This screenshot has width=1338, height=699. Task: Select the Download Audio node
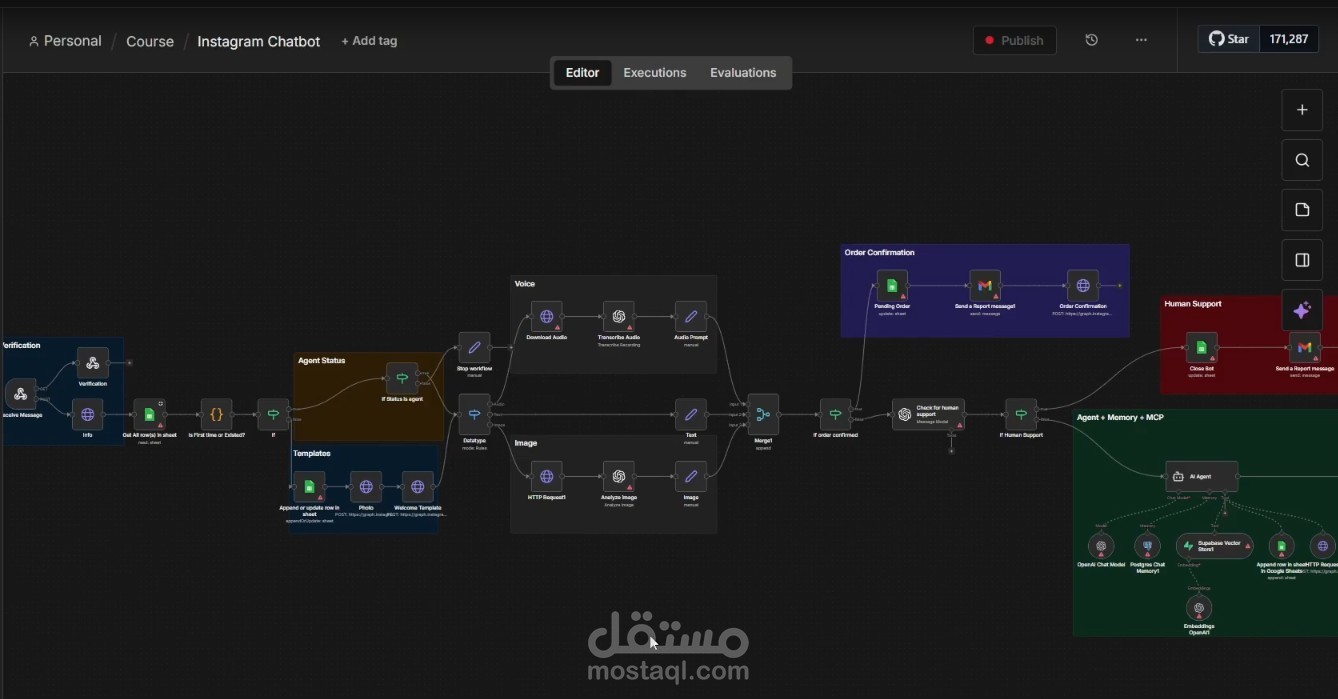pos(546,317)
